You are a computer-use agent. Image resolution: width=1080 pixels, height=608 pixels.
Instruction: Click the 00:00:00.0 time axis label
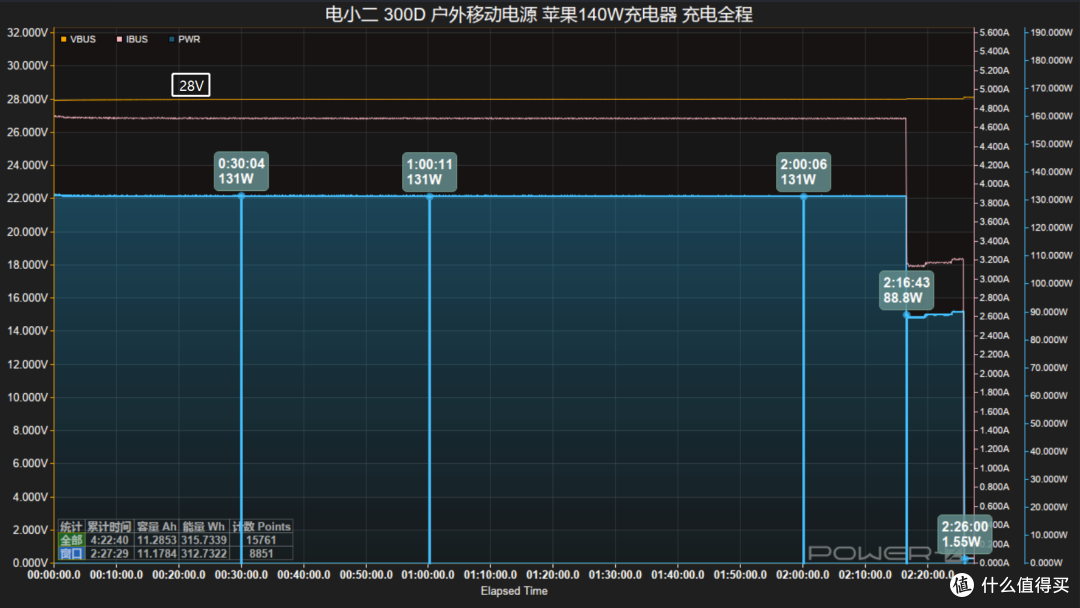(54, 574)
